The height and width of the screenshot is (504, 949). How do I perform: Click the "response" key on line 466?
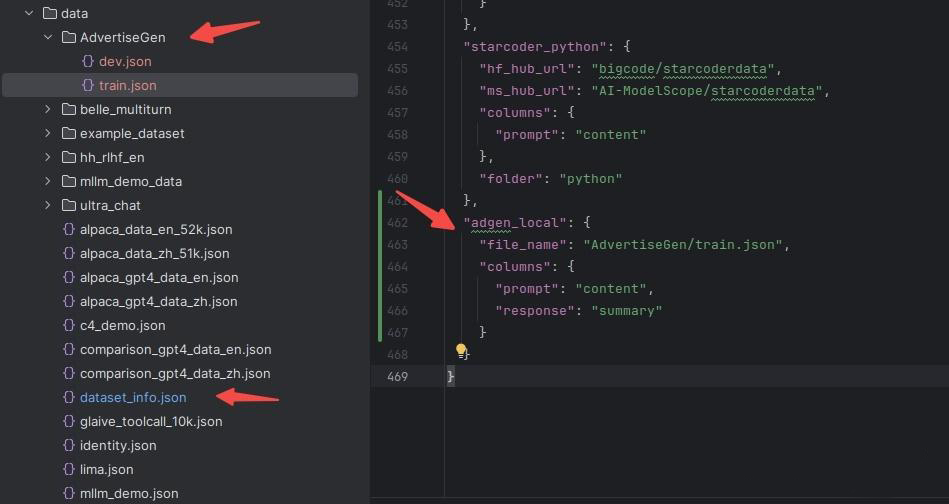[534, 310]
